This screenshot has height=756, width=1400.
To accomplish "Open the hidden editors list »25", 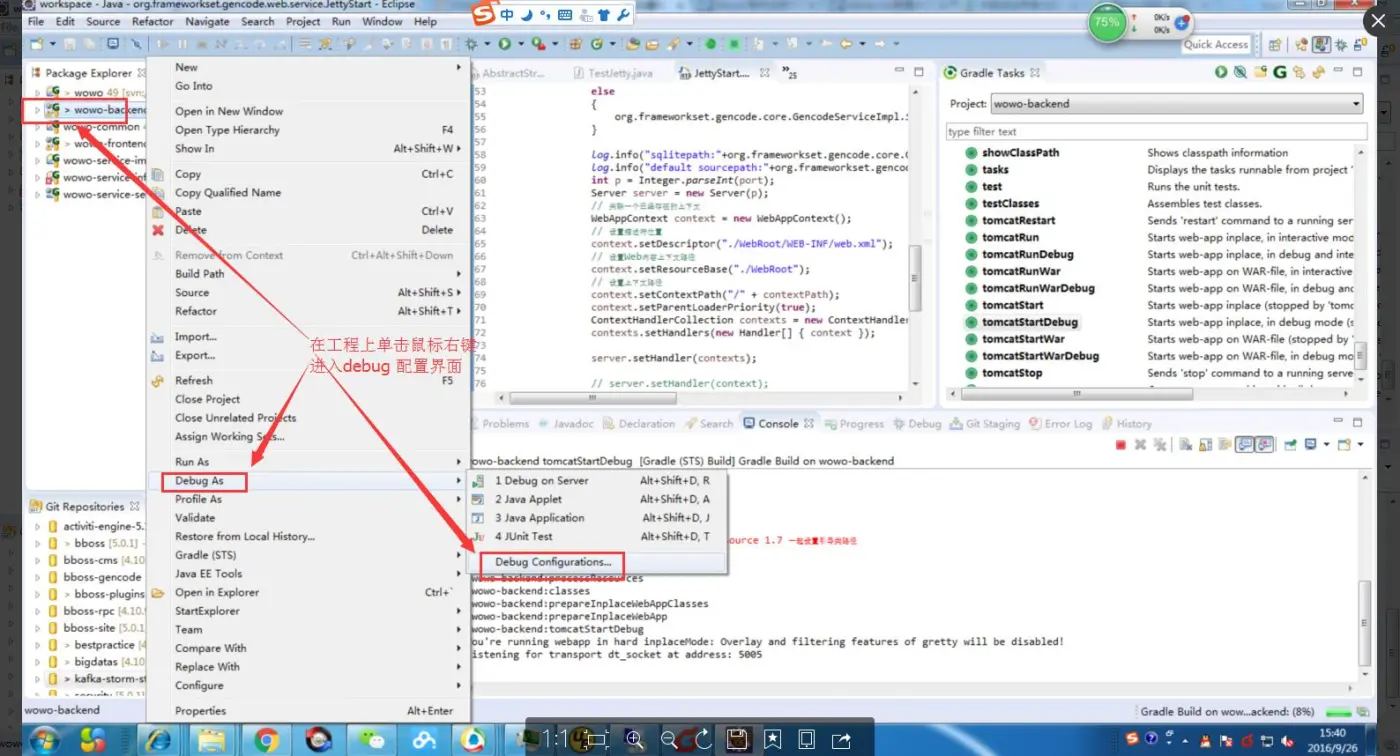I will pos(789,73).
